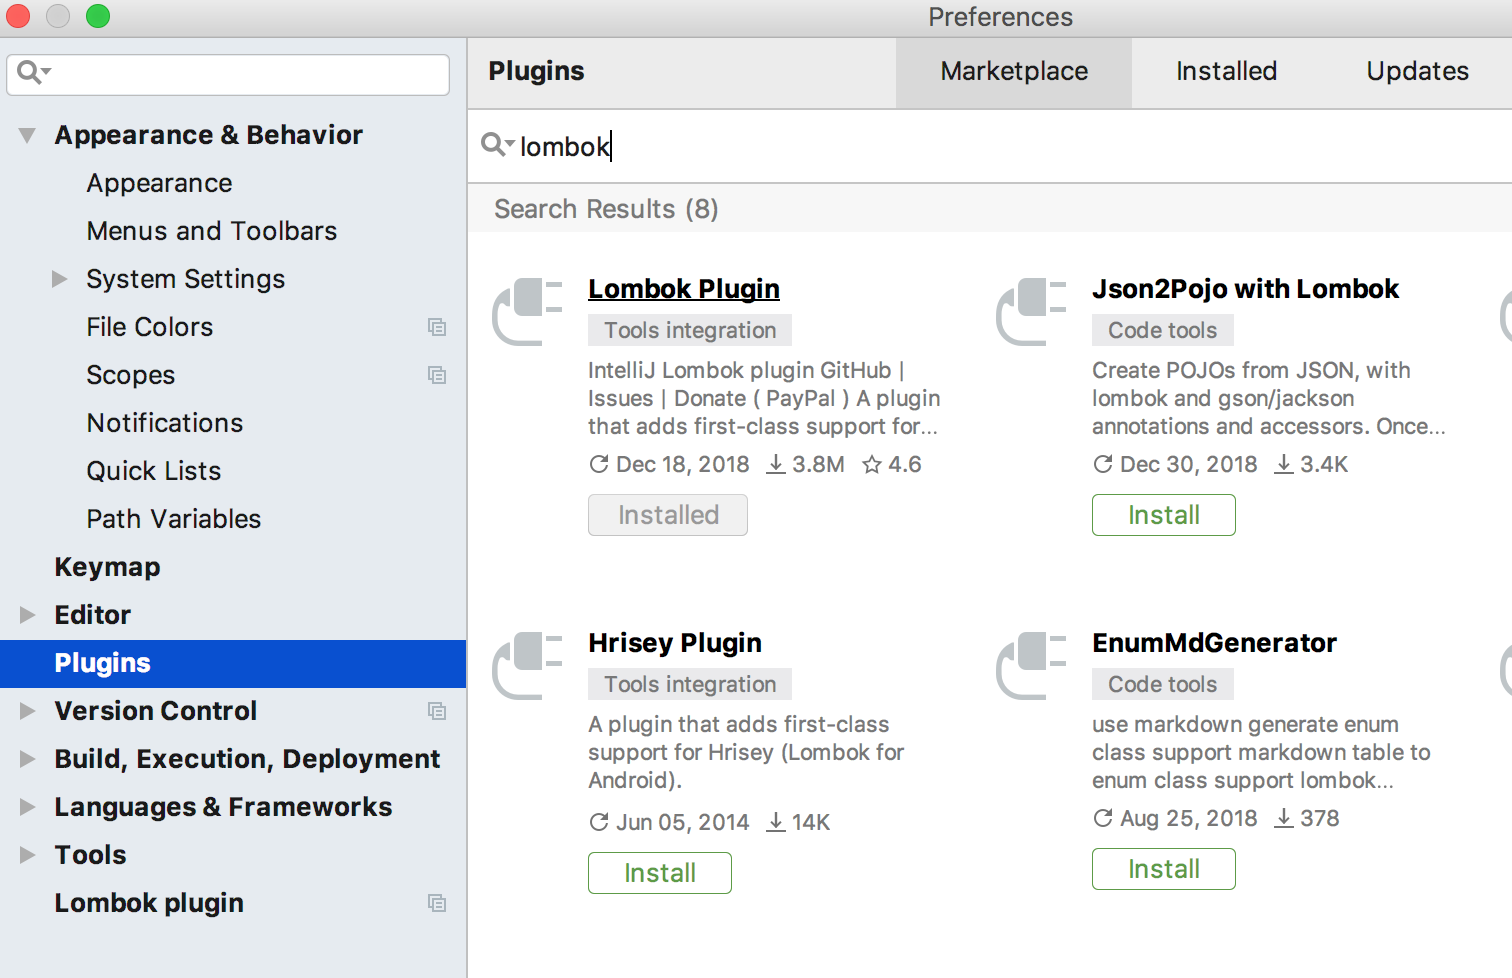Expand Build, Execution, Deployment section
Viewport: 1512px width, 978px height.
point(27,759)
